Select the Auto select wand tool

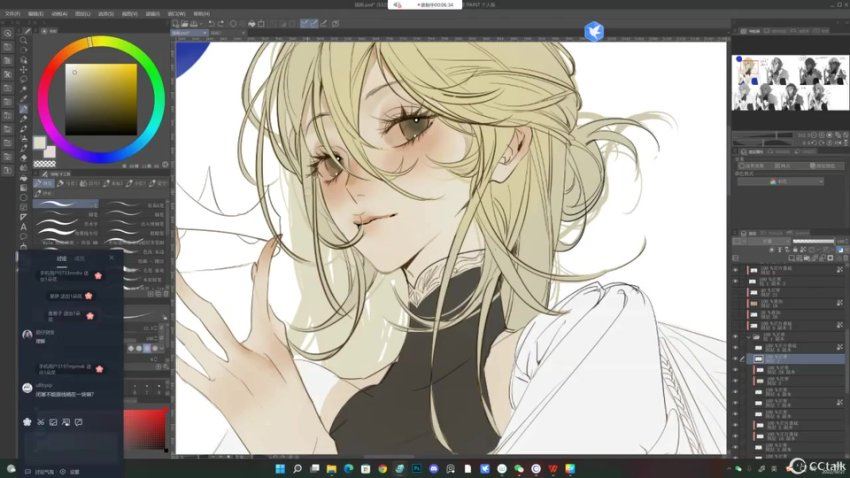(x=24, y=89)
